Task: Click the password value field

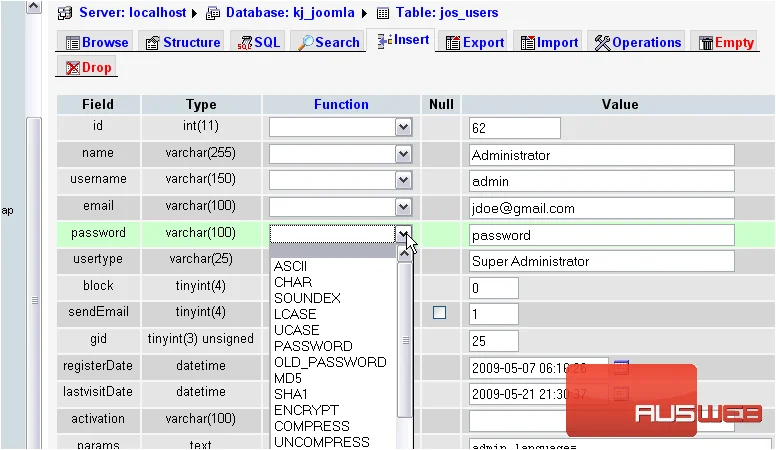Action: click(602, 235)
